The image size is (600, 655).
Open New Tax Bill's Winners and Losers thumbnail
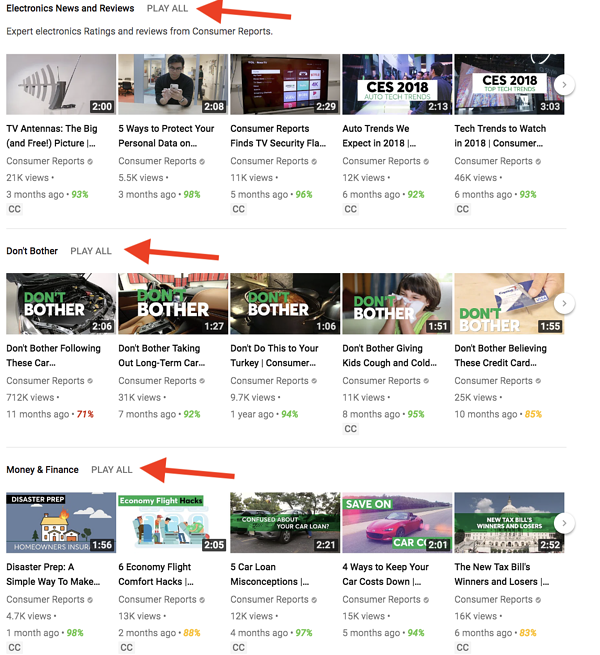(x=509, y=523)
